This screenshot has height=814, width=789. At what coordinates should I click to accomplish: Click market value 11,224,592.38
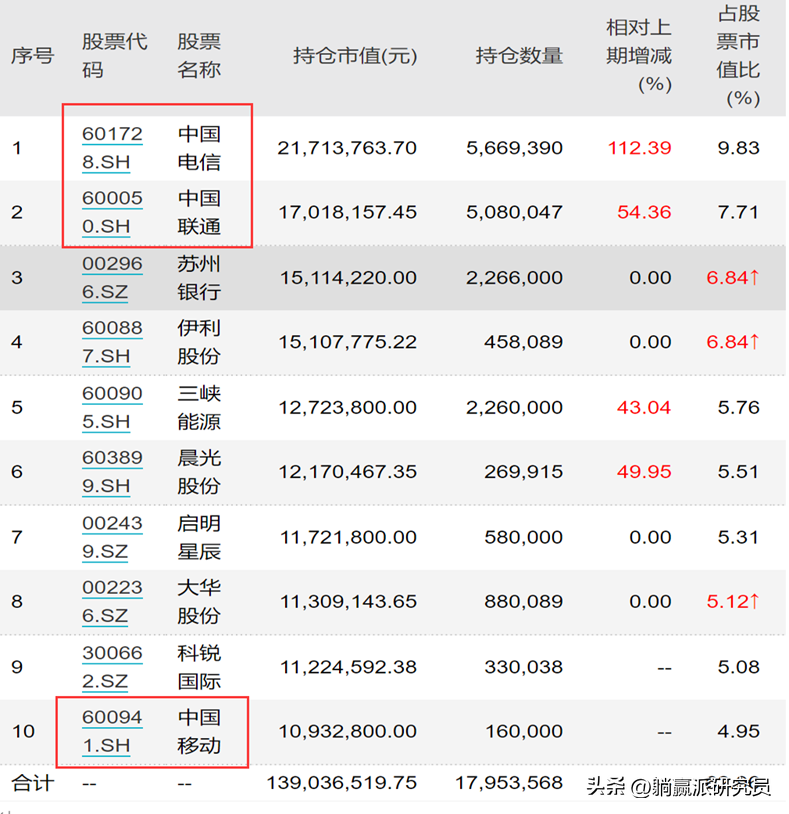348,667
